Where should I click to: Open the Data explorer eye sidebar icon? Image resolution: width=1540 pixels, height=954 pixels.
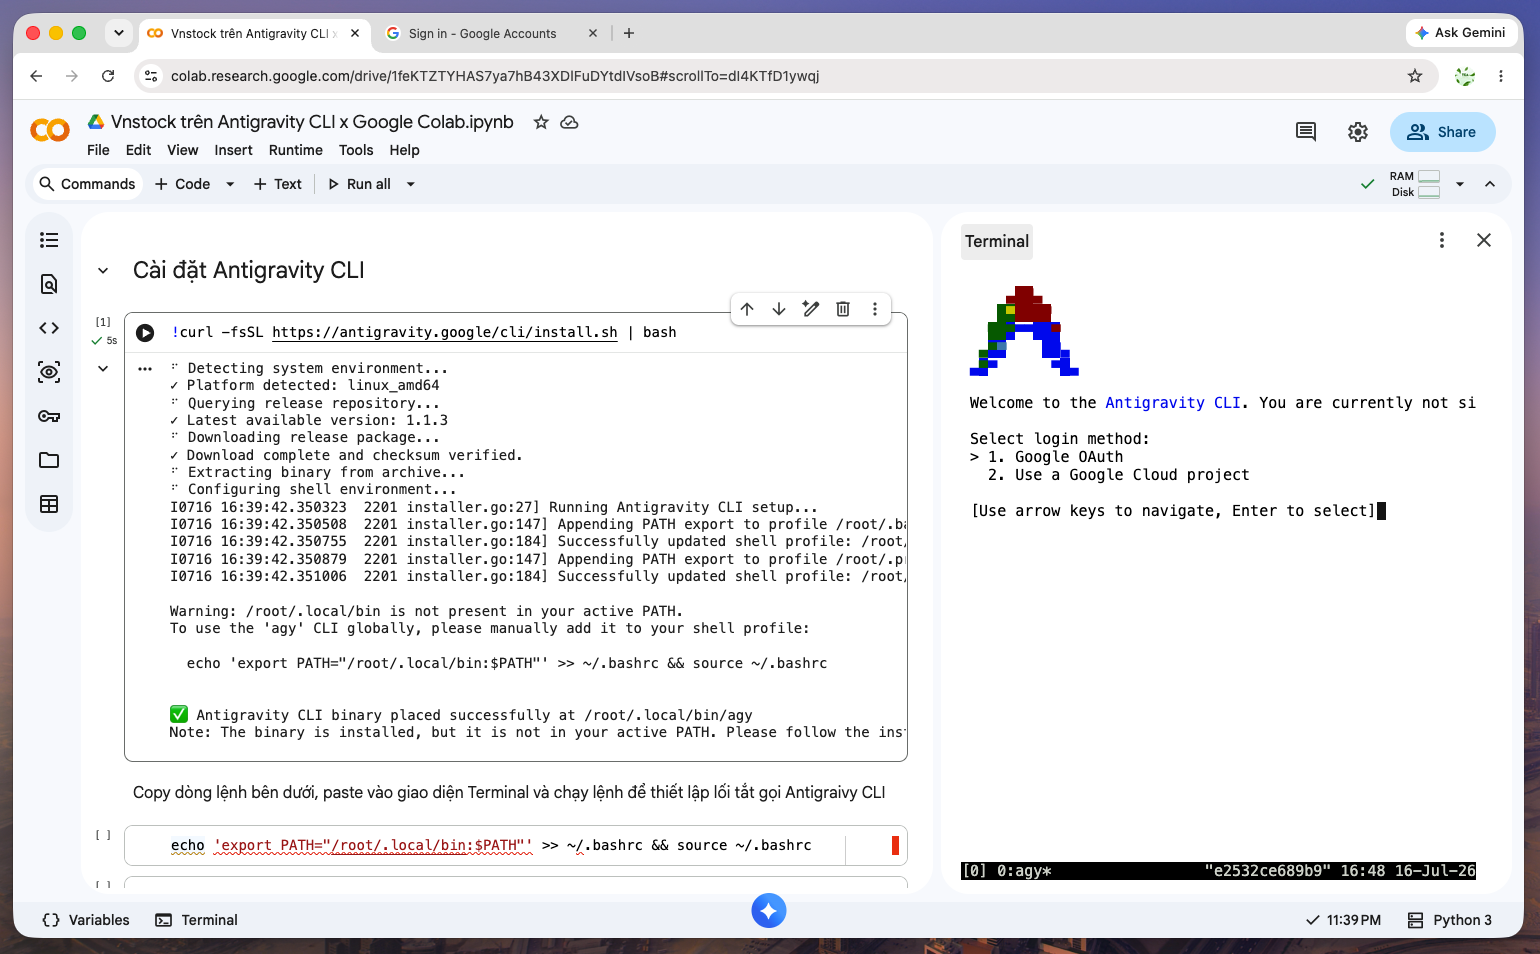coord(49,372)
